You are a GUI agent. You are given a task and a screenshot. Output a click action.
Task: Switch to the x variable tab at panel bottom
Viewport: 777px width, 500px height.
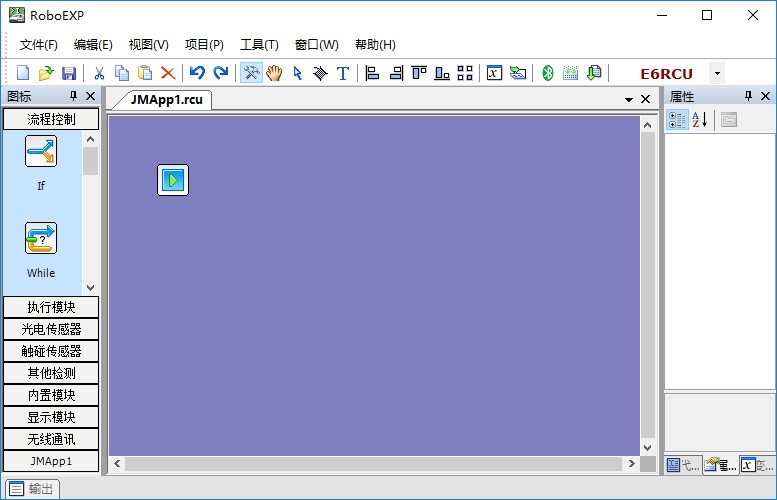tap(756, 465)
